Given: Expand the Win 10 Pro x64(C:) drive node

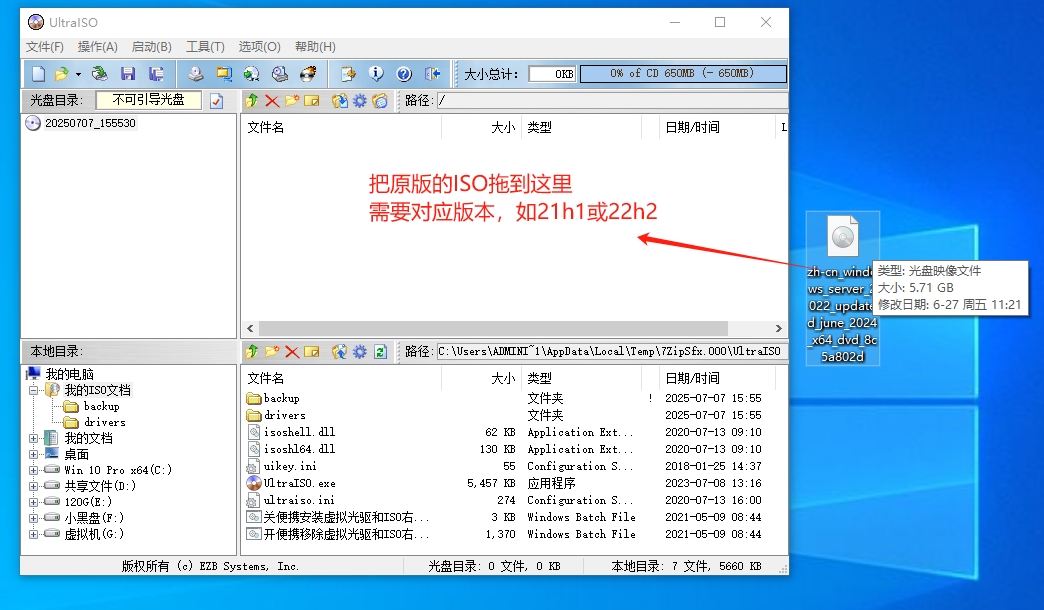Looking at the screenshot, I should [34, 470].
